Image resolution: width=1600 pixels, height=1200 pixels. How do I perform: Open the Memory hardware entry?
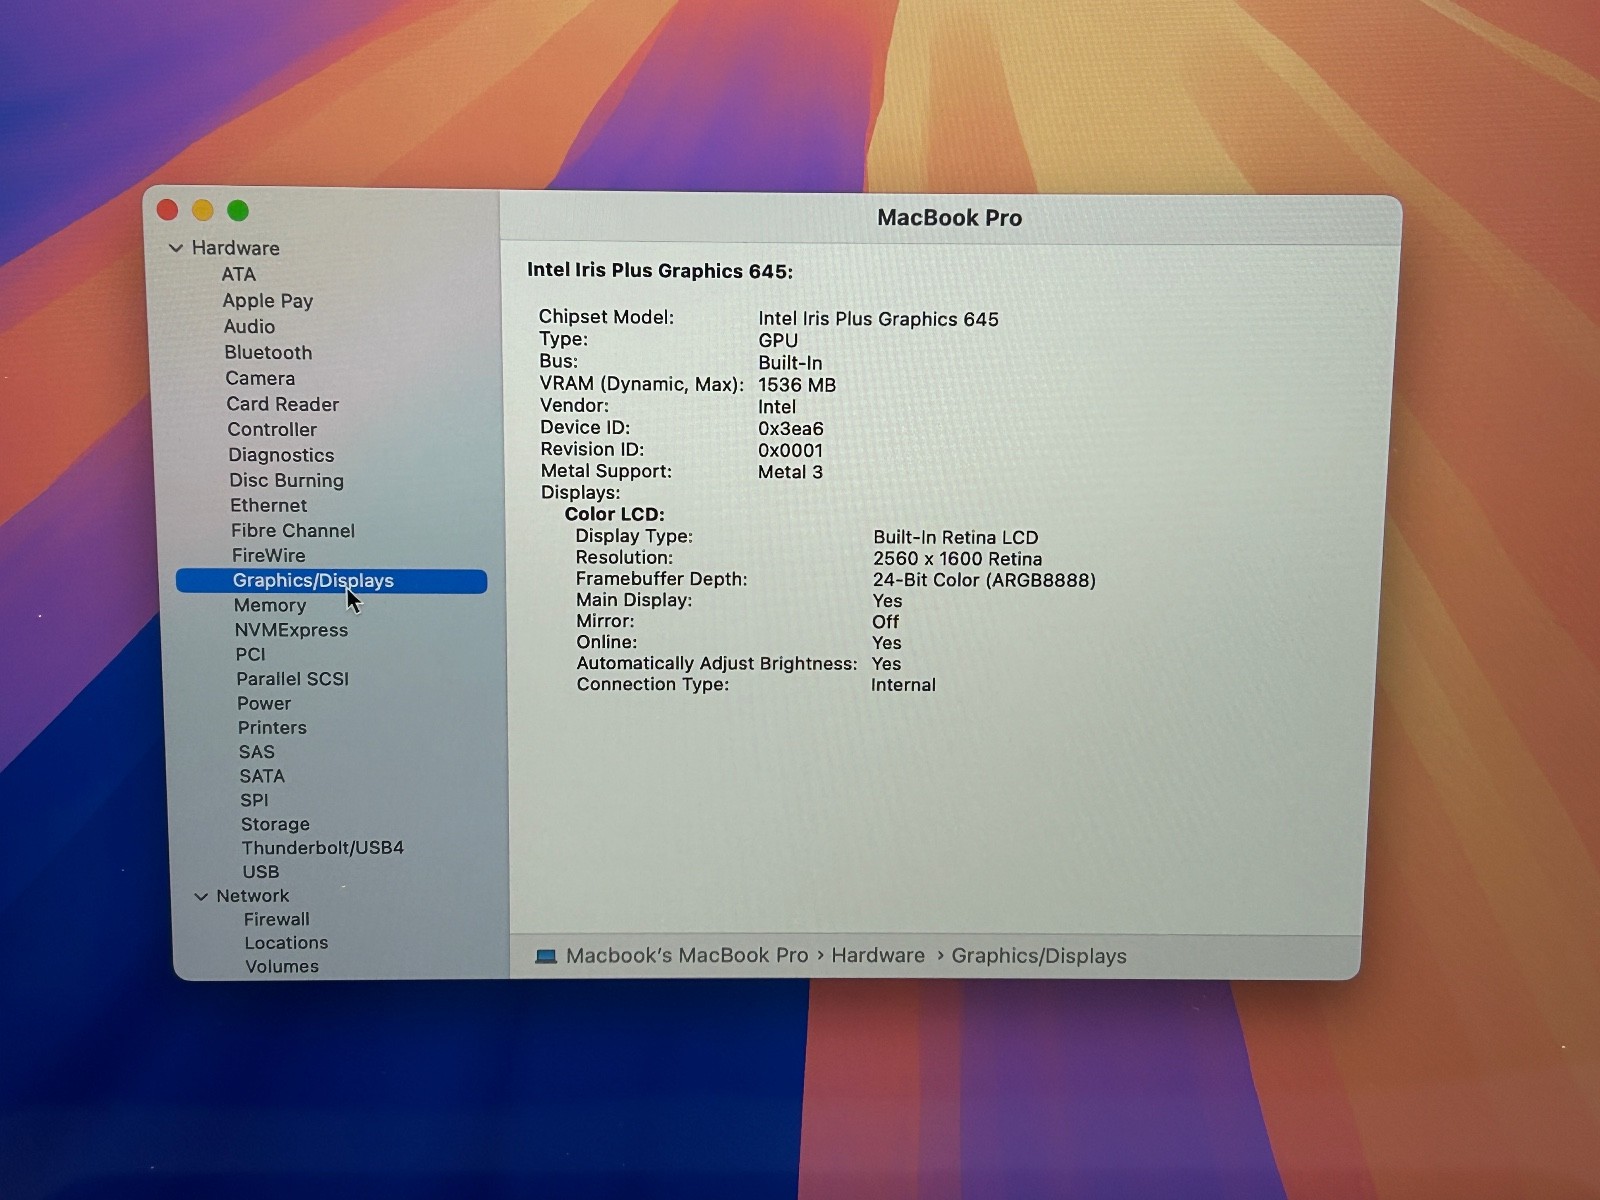point(270,605)
